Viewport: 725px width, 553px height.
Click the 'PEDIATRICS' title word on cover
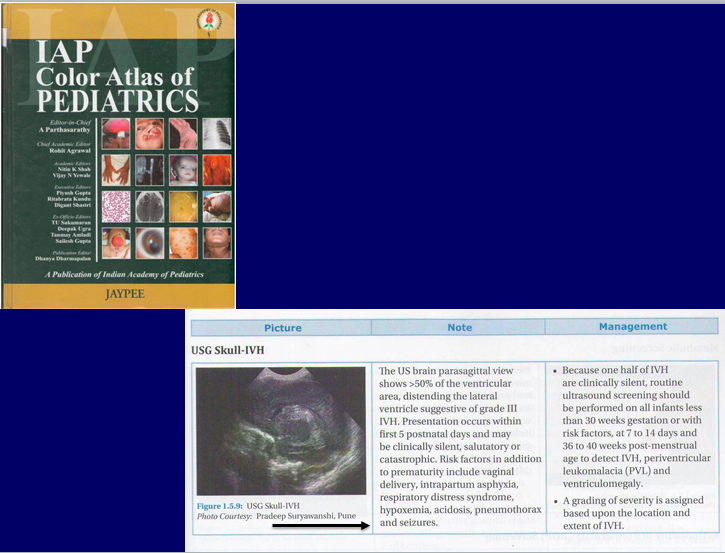click(117, 101)
